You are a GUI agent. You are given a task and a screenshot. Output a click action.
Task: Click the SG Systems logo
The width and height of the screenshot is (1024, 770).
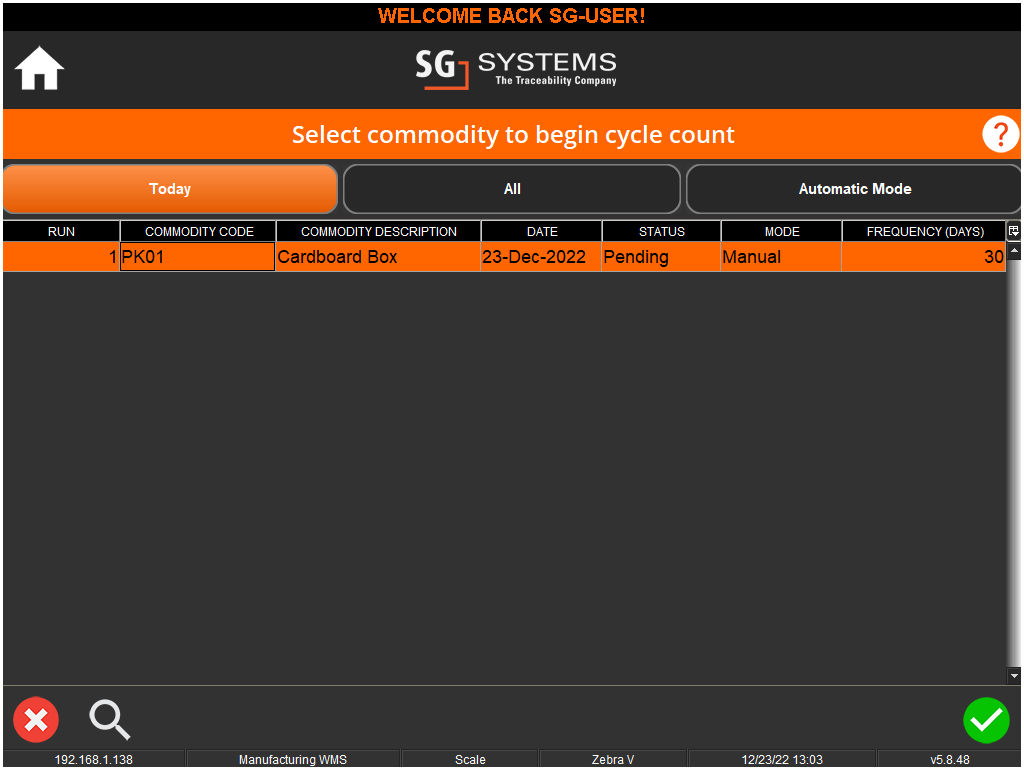pyautogui.click(x=515, y=69)
